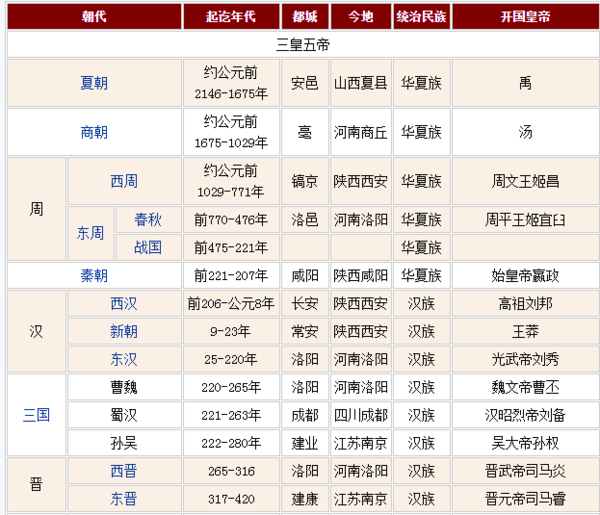Click the 光武帝刘秀 cell
The height and width of the screenshot is (515, 600).
(526, 359)
